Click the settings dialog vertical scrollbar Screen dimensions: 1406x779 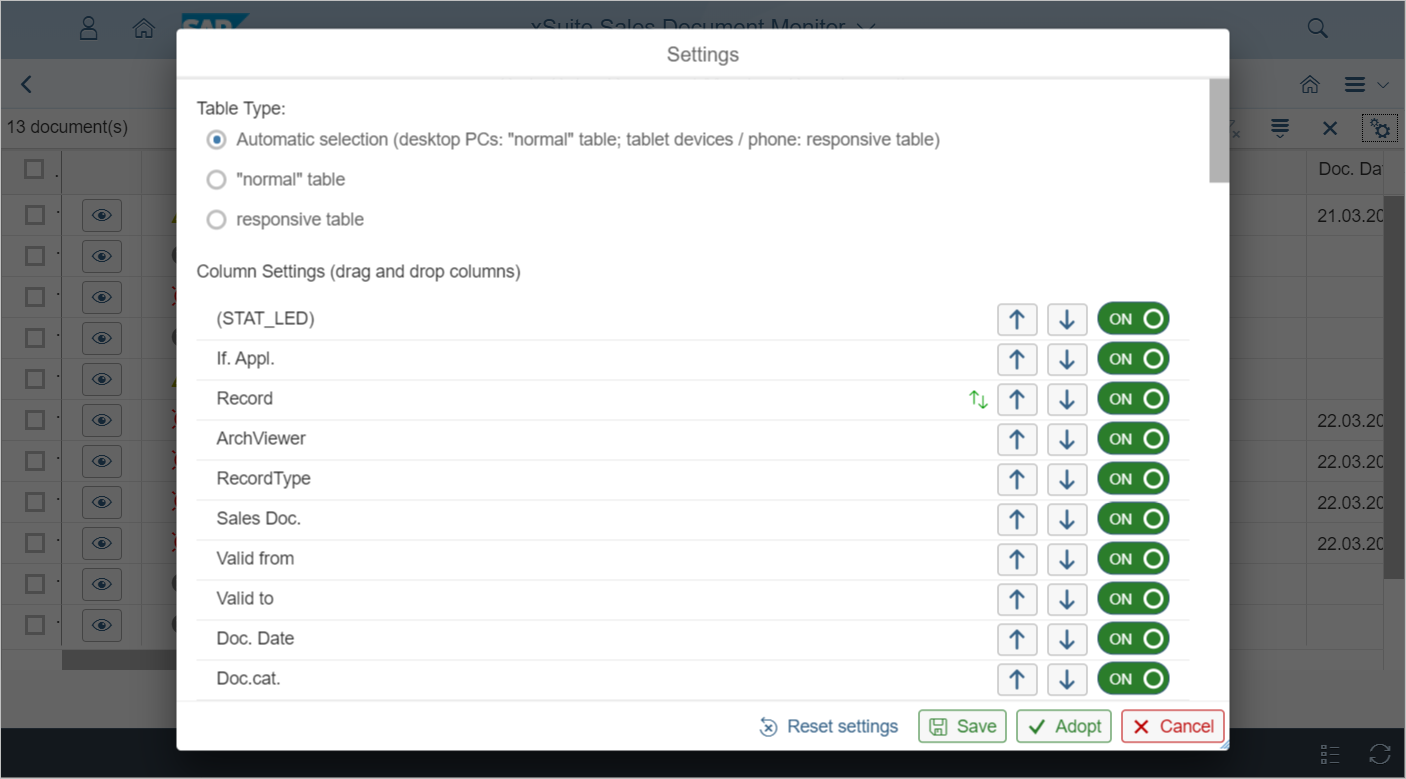click(1219, 131)
